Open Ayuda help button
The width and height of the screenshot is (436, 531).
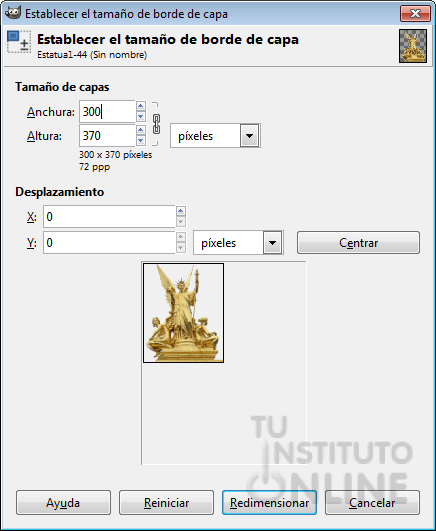coord(63,503)
